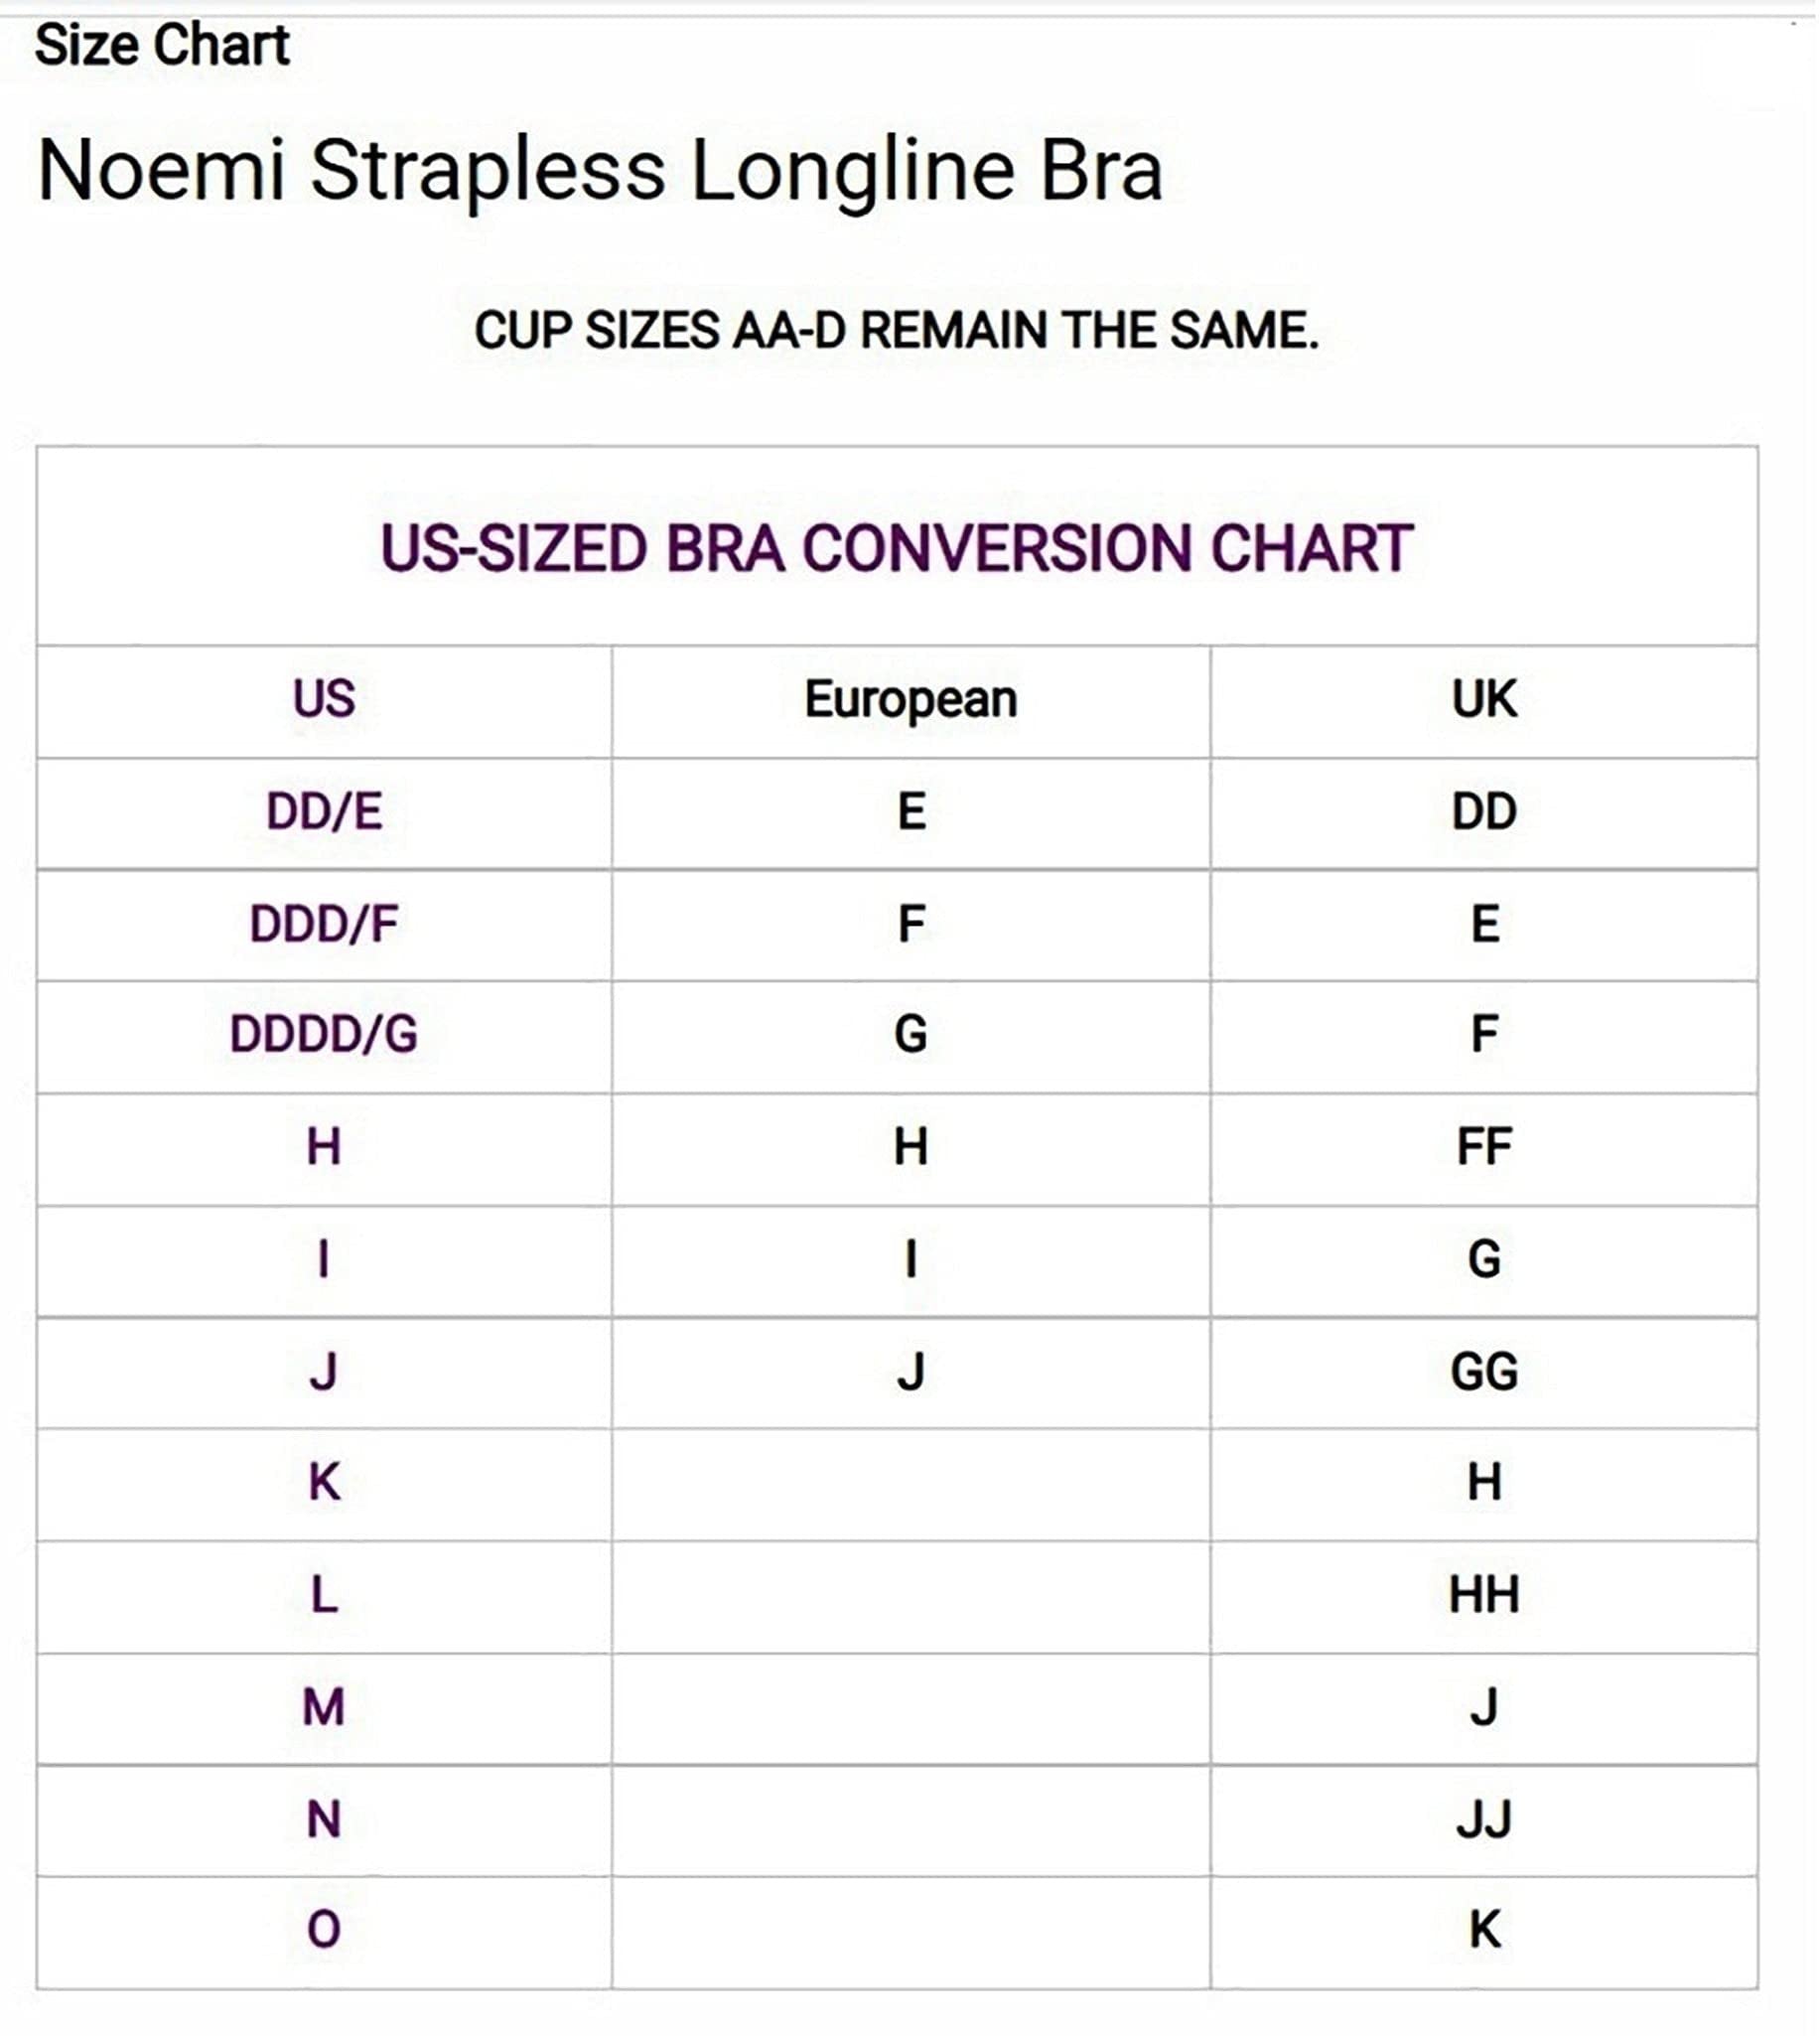Viewport: 1820px width, 2036px height.
Task: Click the DDDD/G cell in US column
Action: [324, 1034]
